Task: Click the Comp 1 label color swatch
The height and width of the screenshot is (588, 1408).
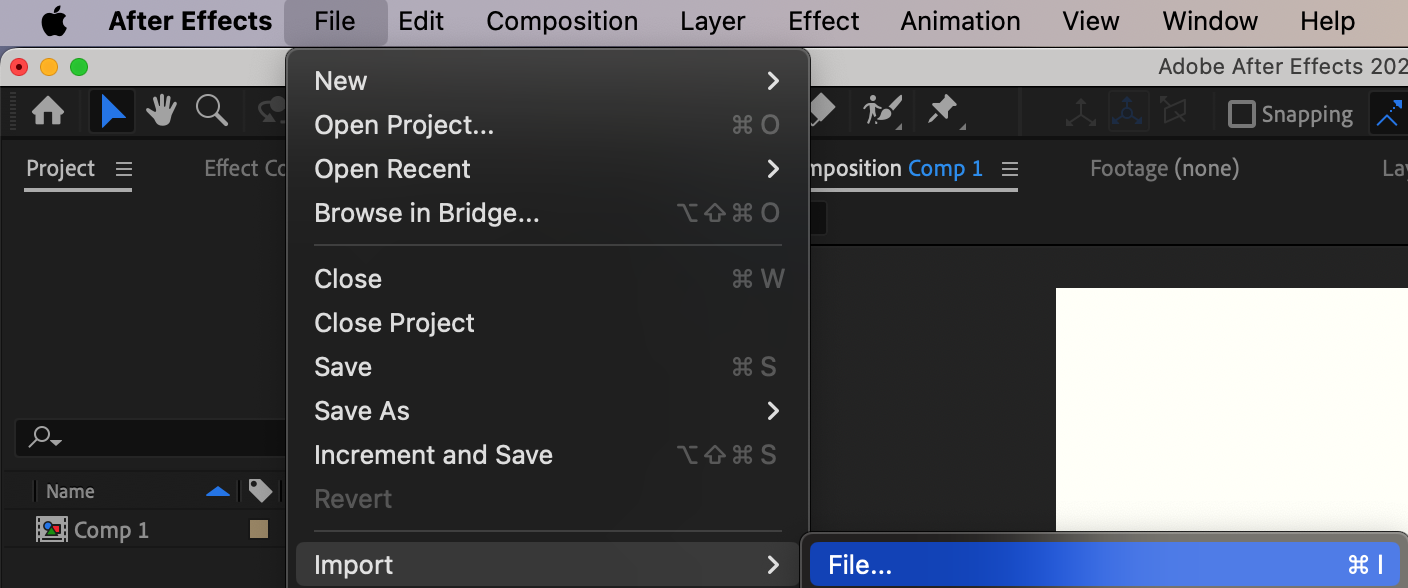Action: (259, 530)
